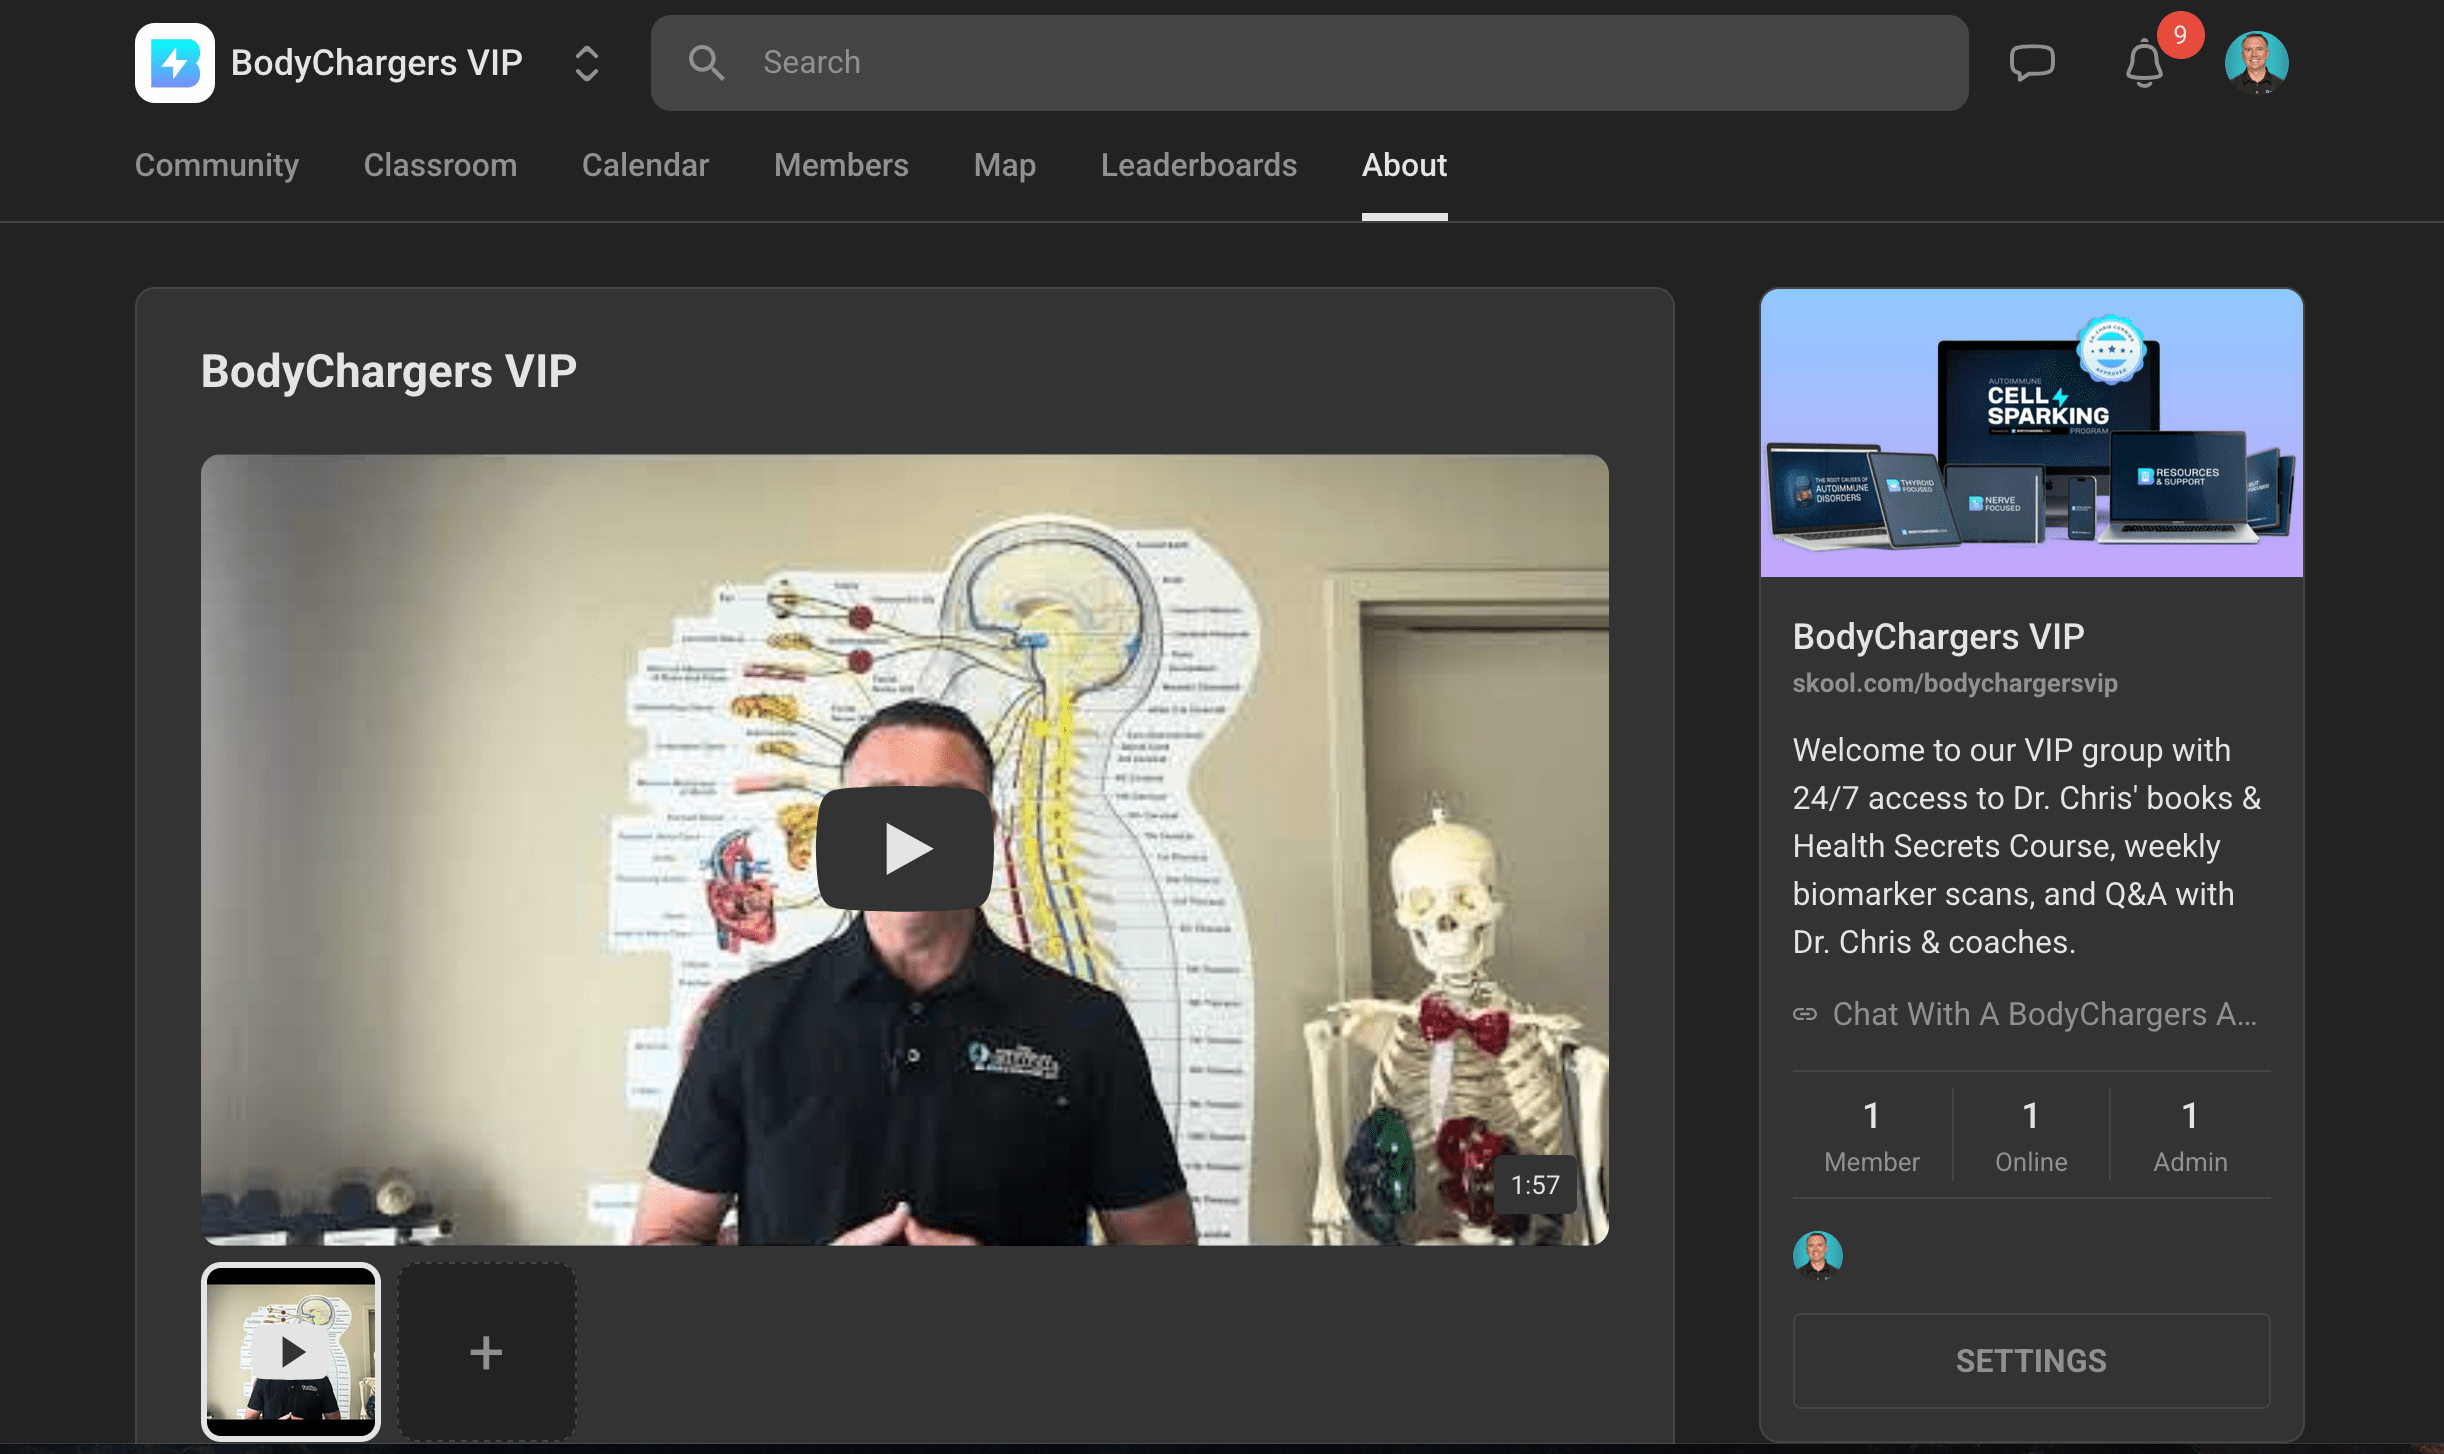The height and width of the screenshot is (1454, 2444).
Task: Click the welcome description text
Action: (x=2027, y=846)
